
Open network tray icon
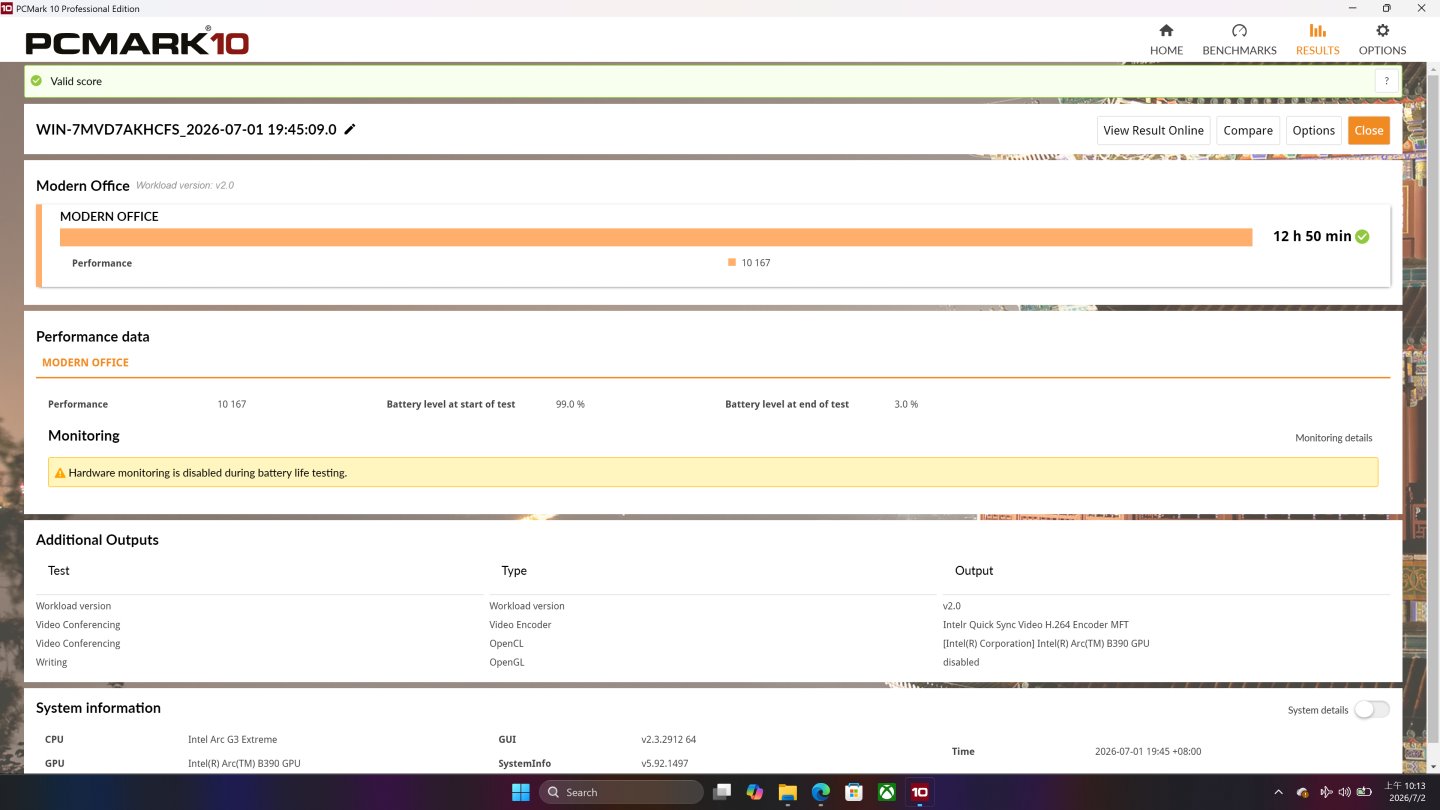click(1326, 792)
